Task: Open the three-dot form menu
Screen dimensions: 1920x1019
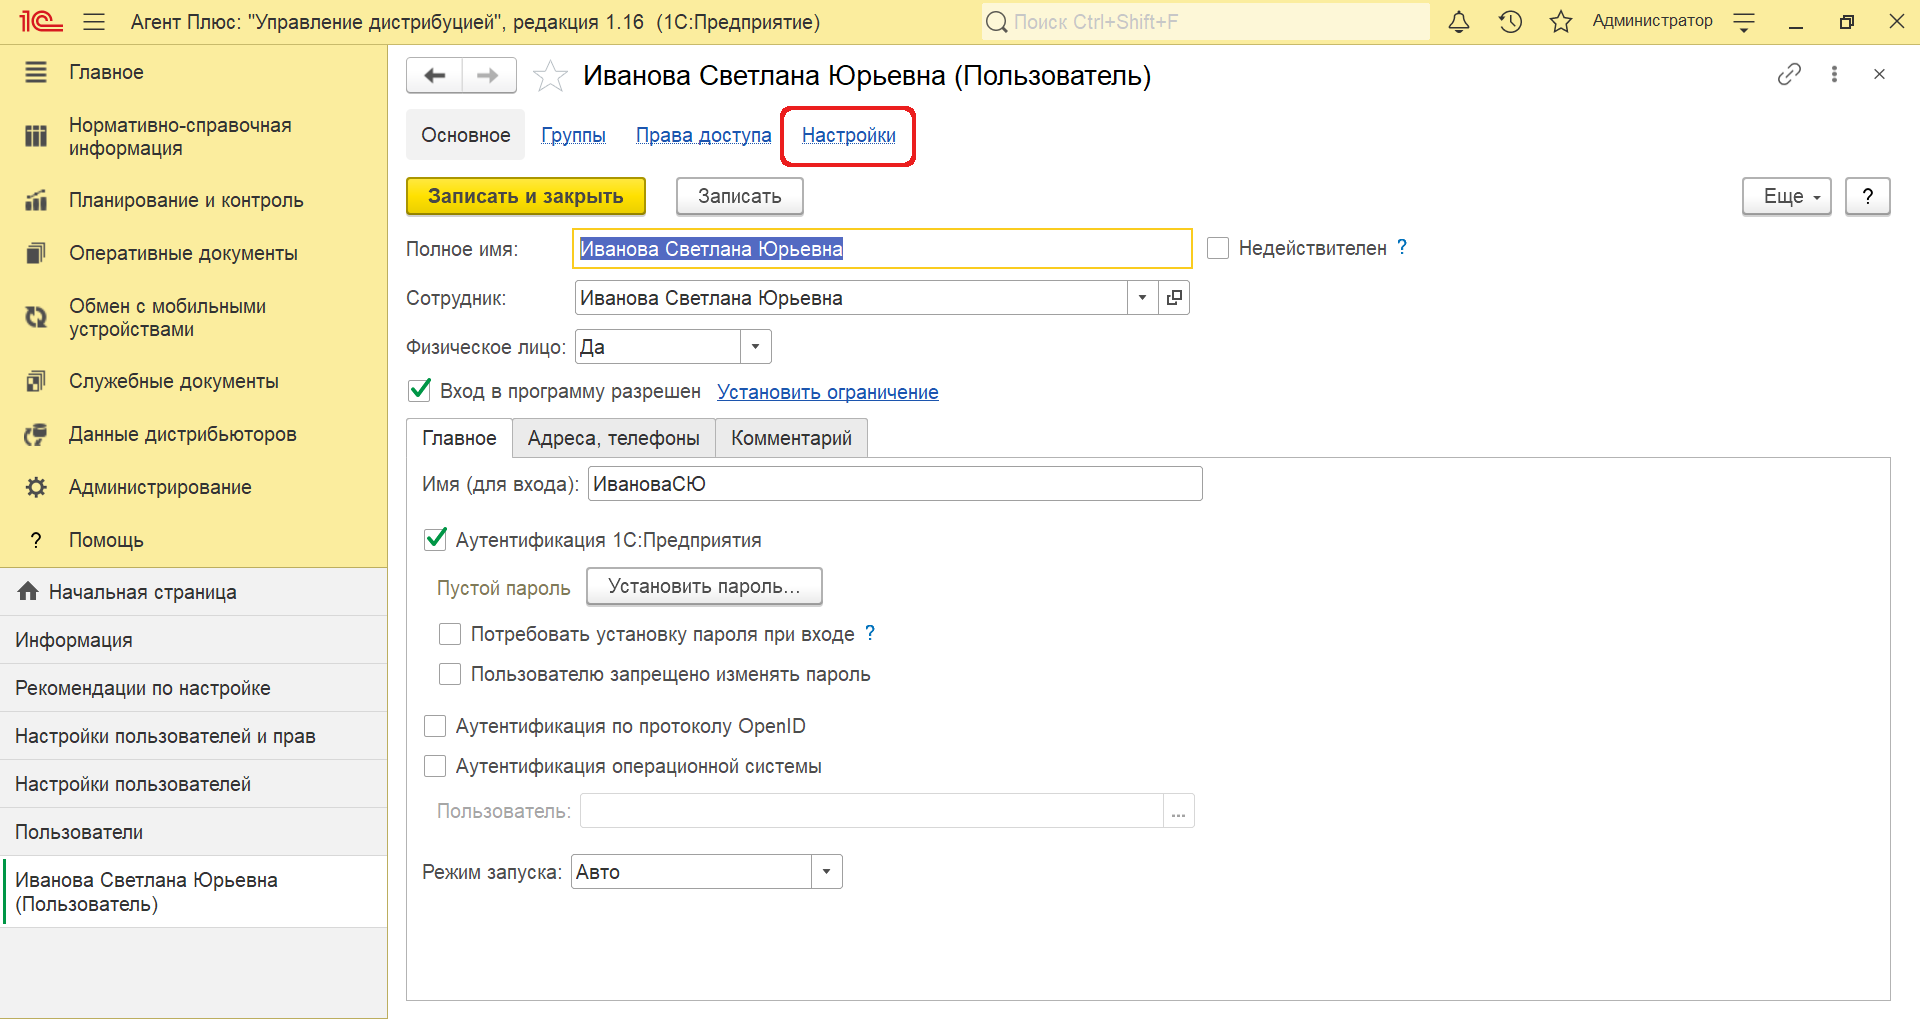Action: 1834,74
